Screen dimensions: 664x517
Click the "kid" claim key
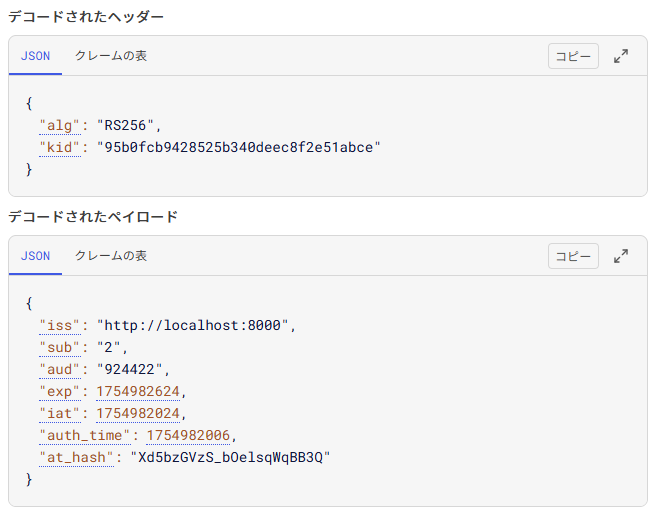(x=60, y=148)
